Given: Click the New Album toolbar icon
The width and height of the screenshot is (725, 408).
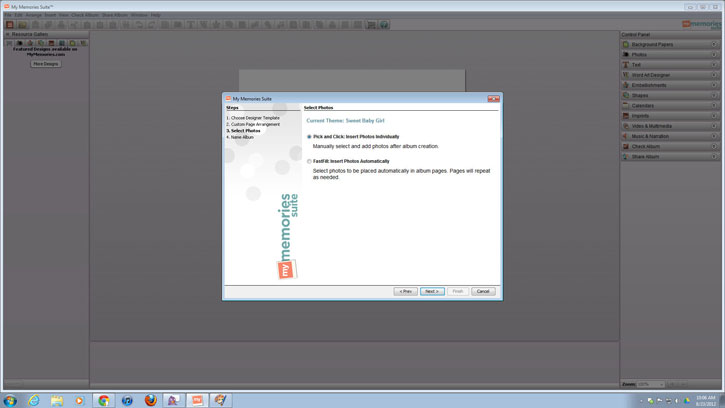Looking at the screenshot, I should click(9, 25).
